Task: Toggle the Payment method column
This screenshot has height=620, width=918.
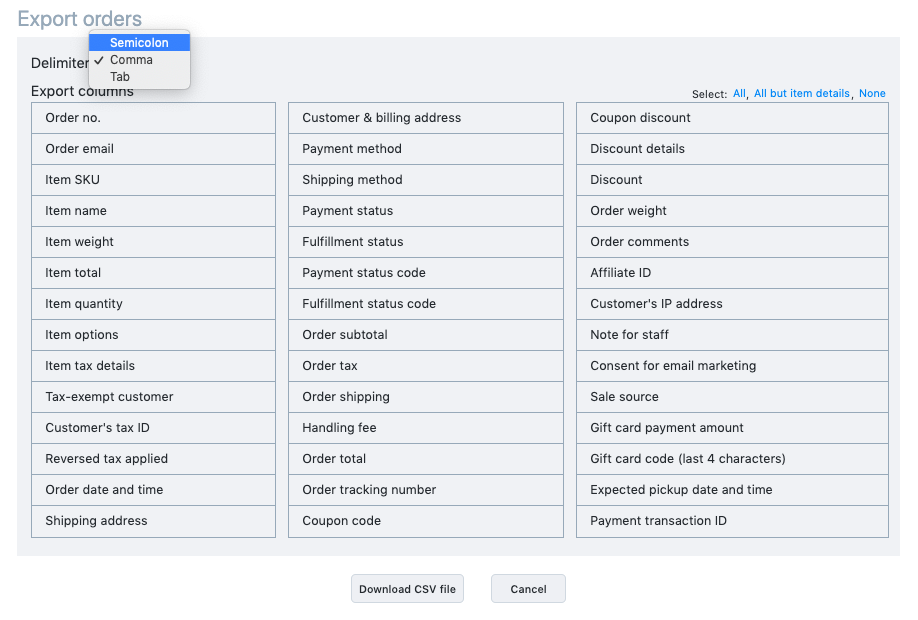Action: click(x=426, y=149)
